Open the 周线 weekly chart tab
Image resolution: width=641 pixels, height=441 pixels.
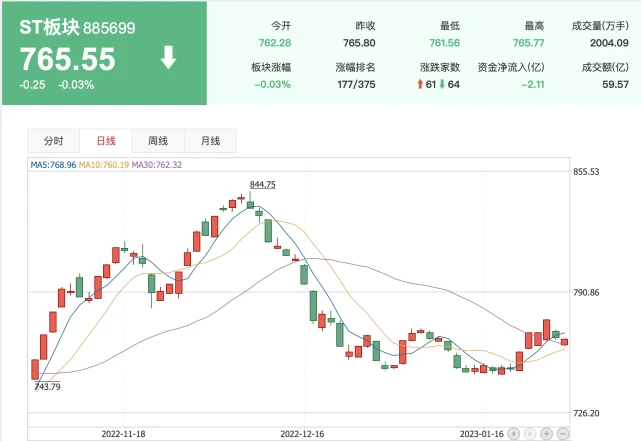point(158,141)
